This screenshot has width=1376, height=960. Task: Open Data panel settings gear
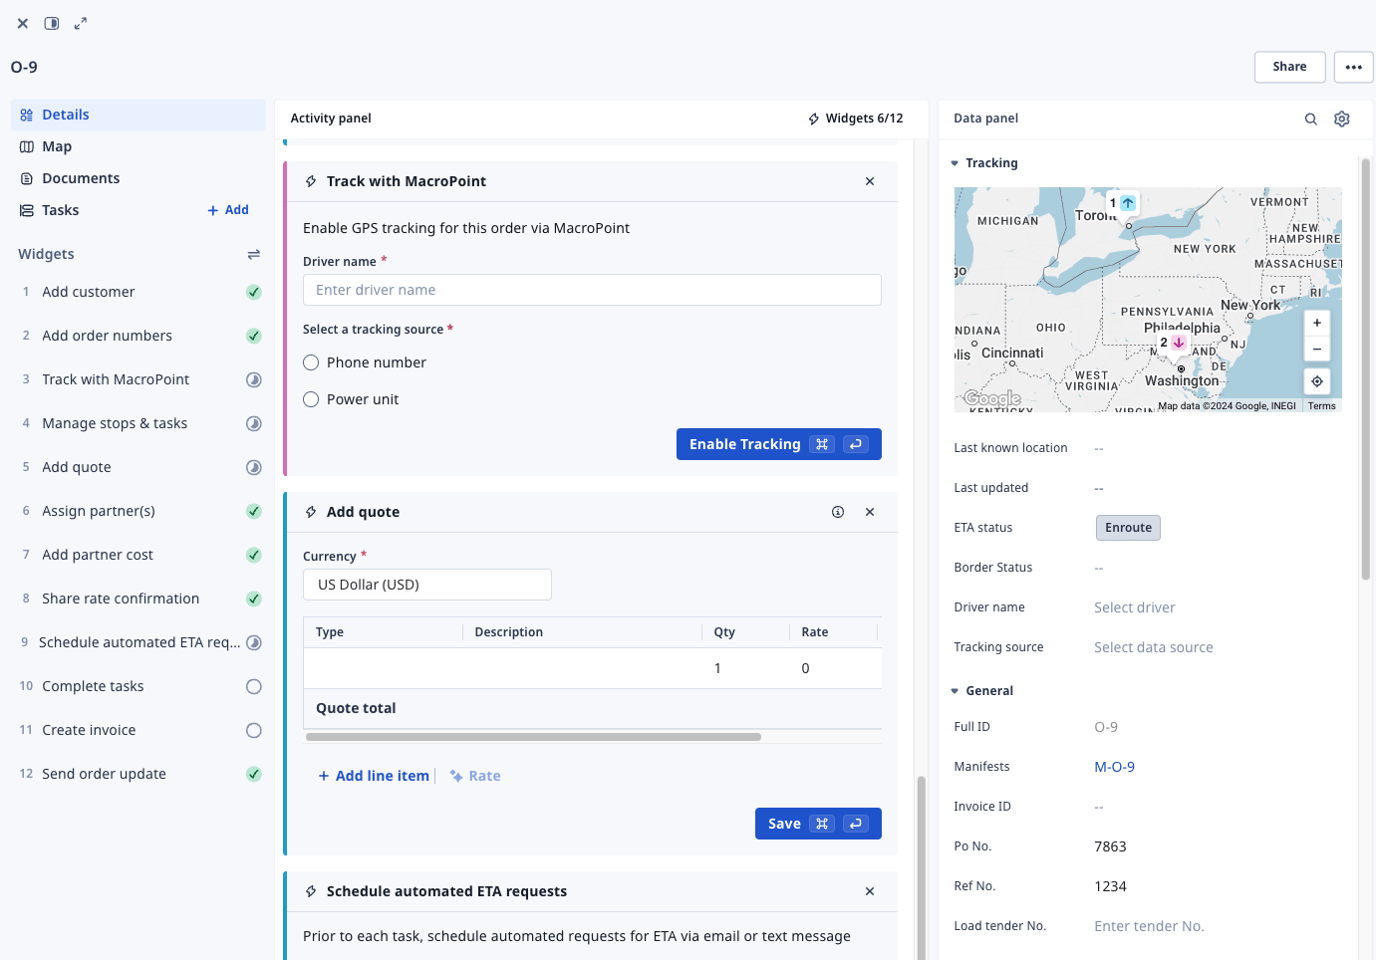click(x=1341, y=118)
